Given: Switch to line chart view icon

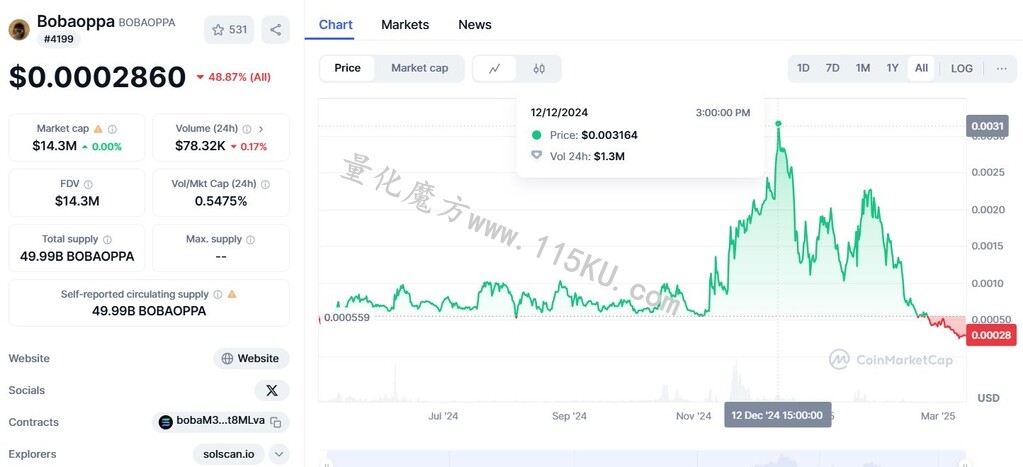Looking at the screenshot, I should point(495,68).
